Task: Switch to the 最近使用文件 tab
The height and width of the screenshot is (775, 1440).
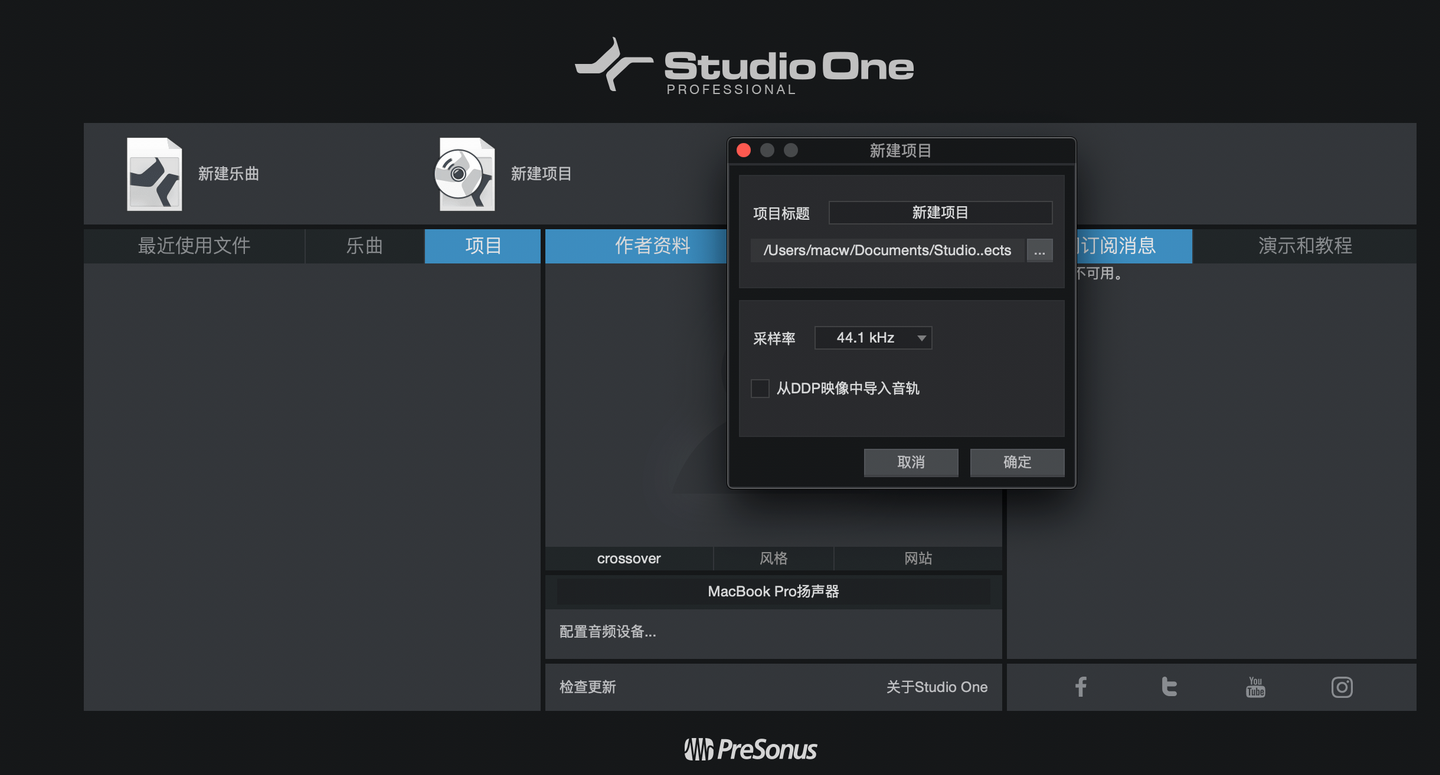Action: pyautogui.click(x=194, y=246)
